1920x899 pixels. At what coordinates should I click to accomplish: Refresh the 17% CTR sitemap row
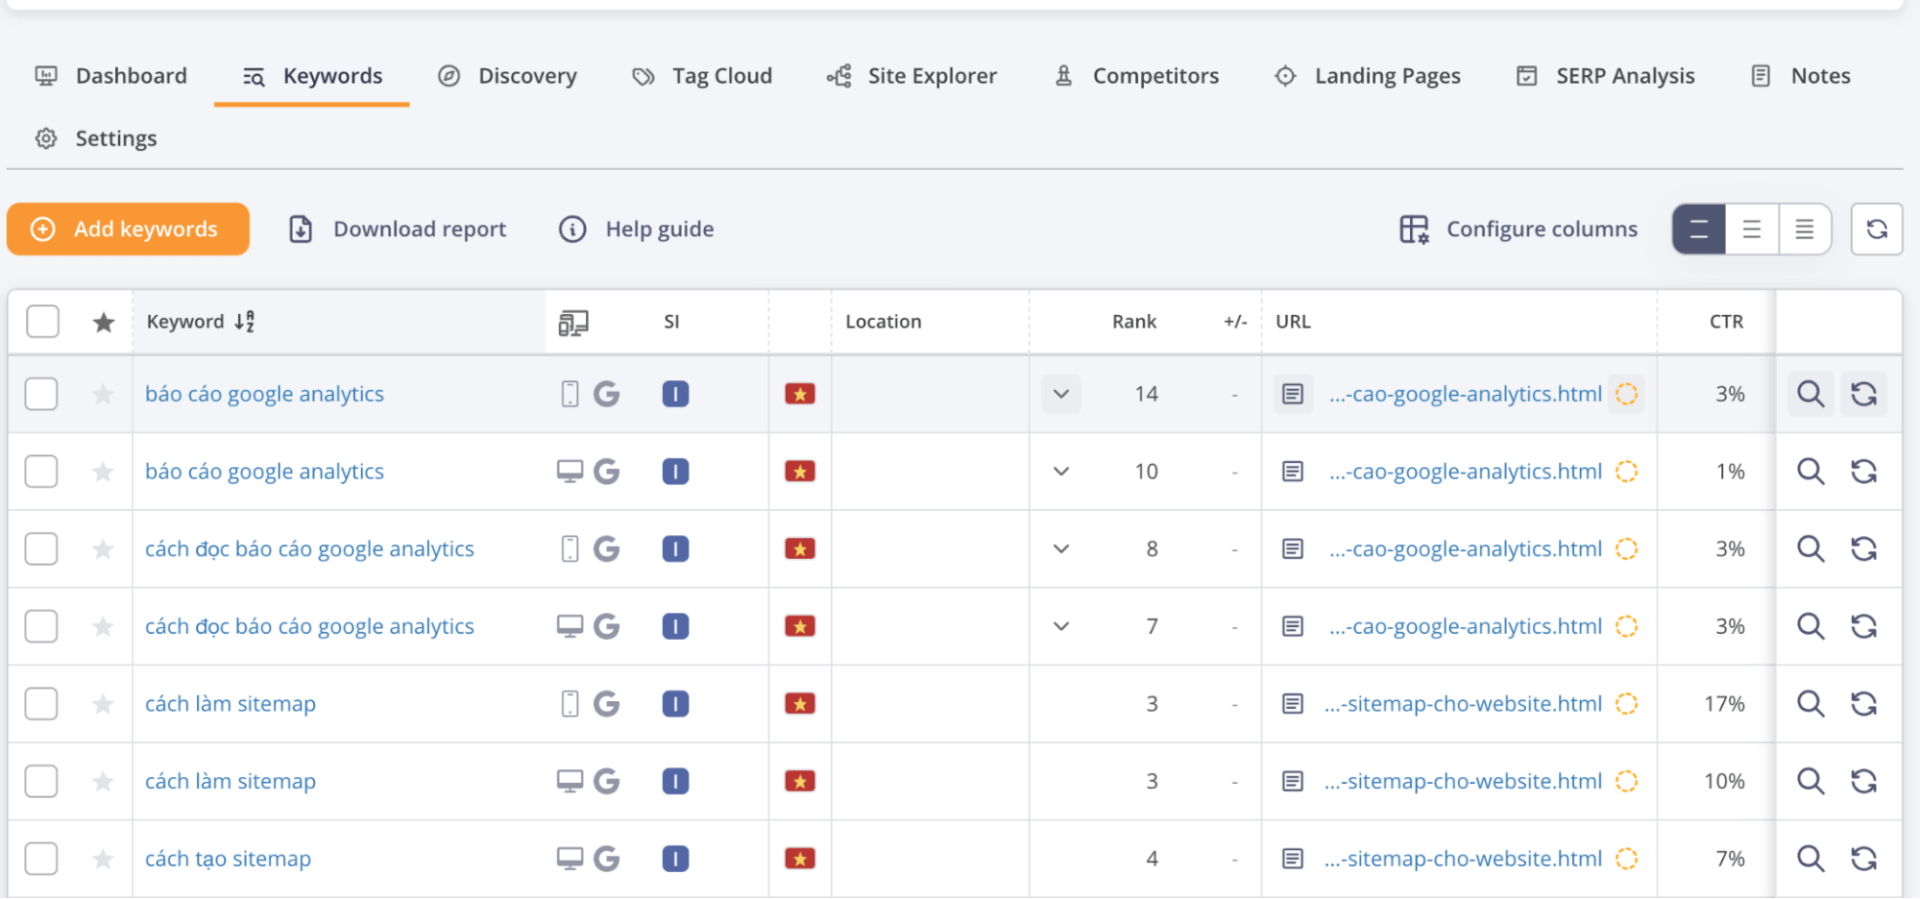(x=1864, y=704)
